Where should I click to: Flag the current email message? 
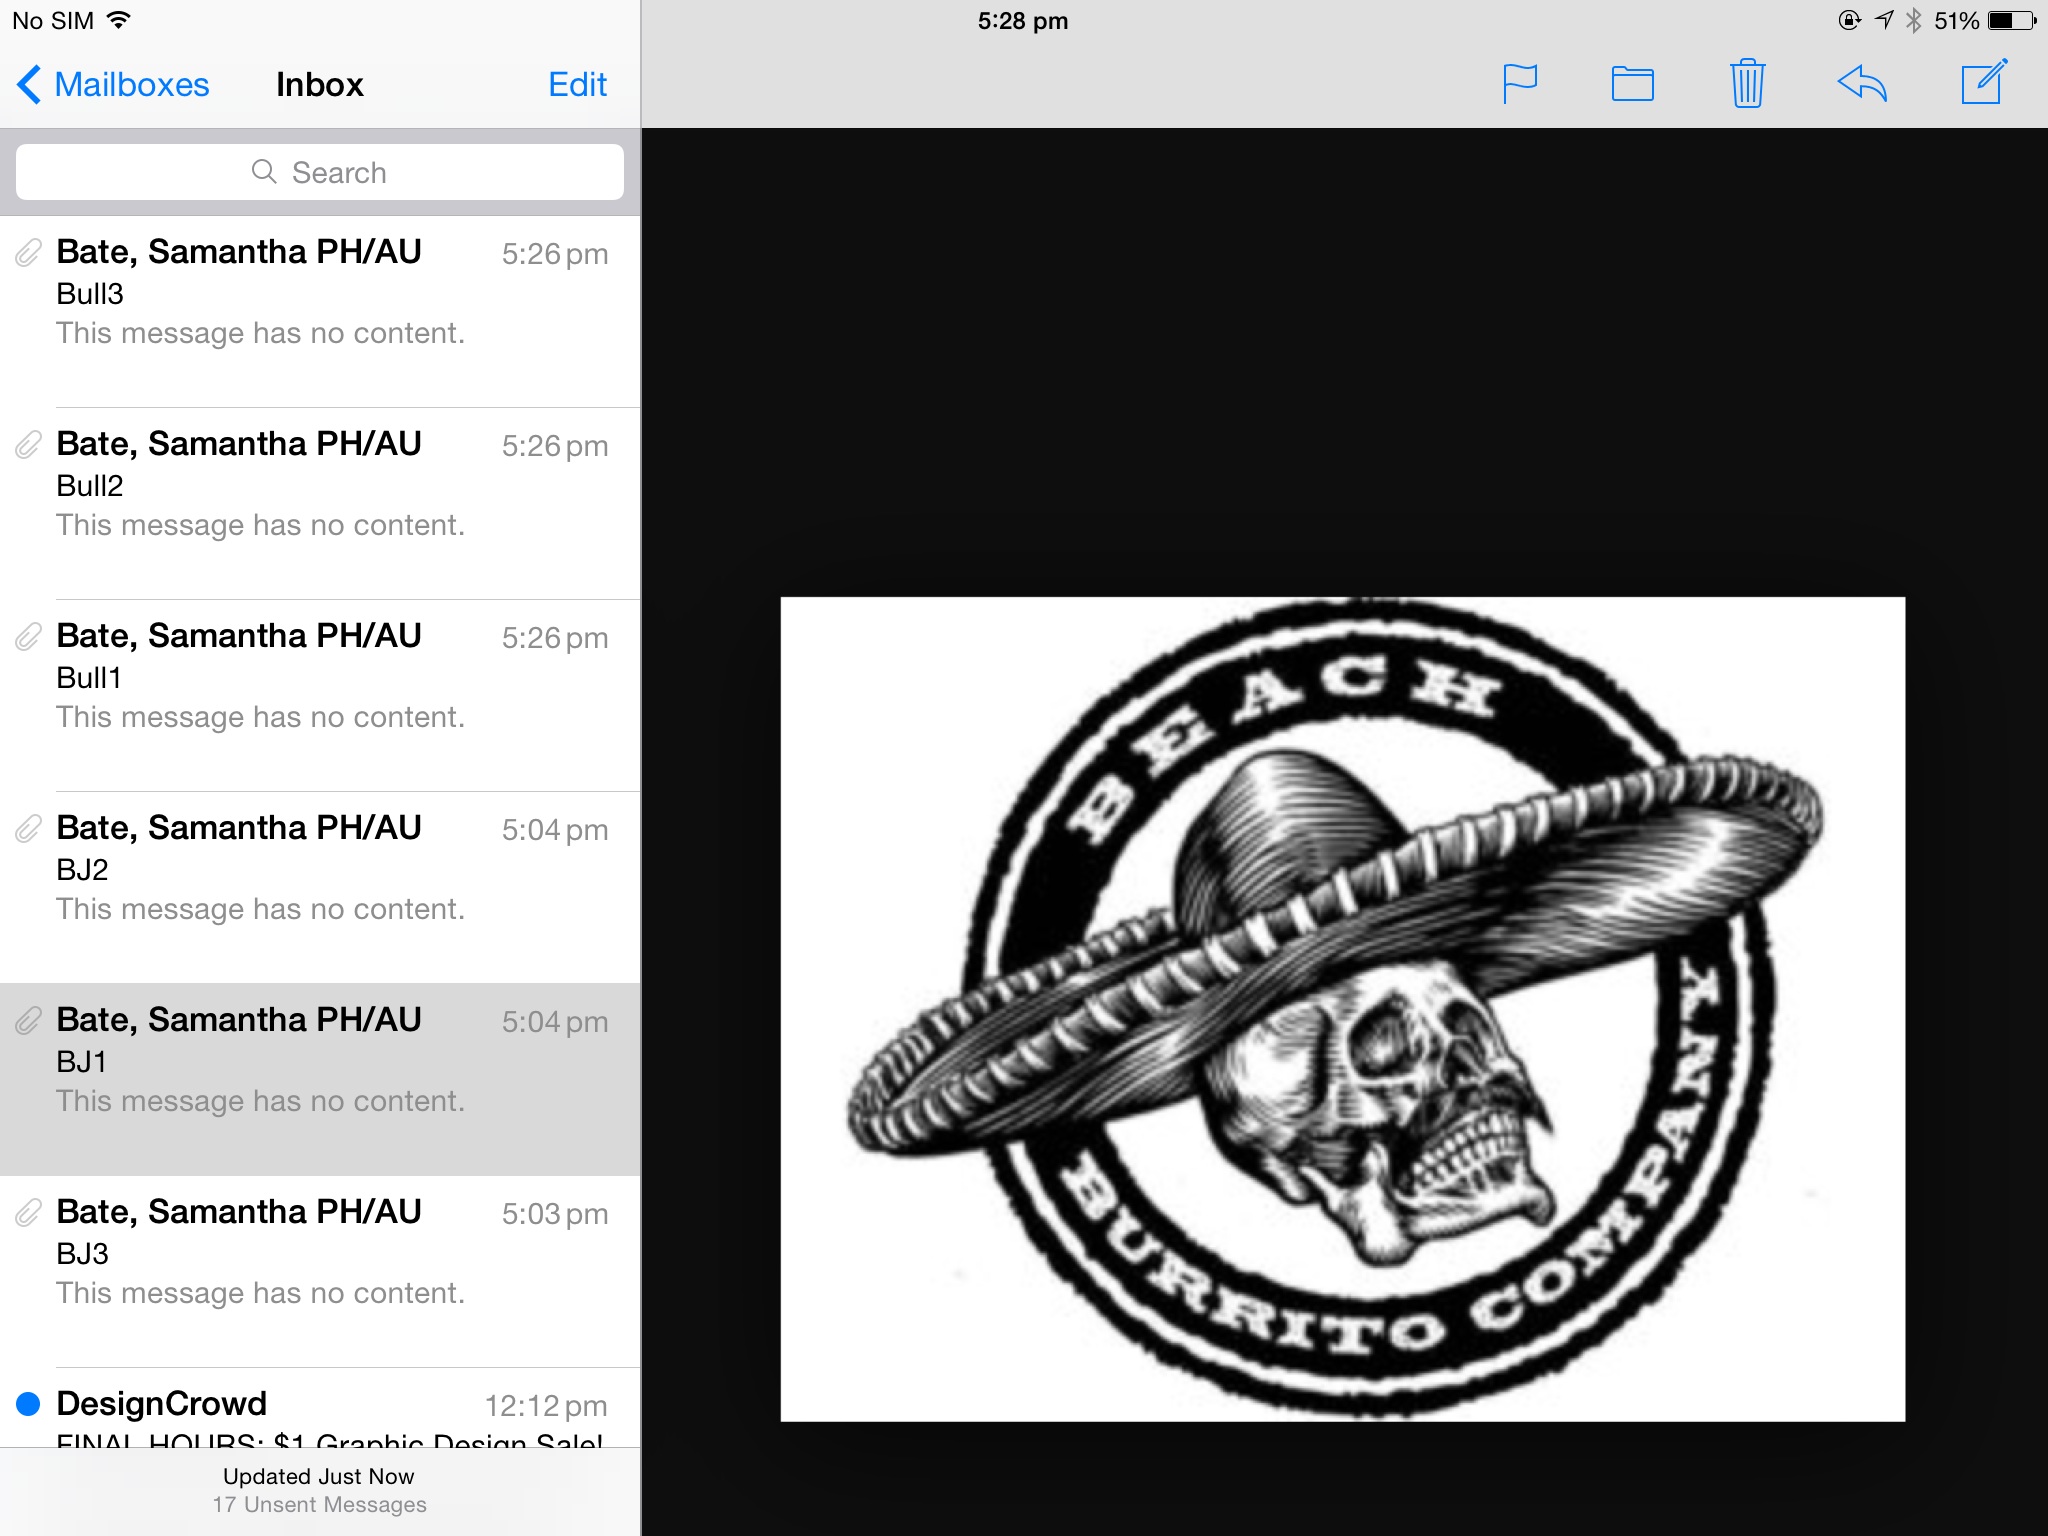(x=1519, y=84)
